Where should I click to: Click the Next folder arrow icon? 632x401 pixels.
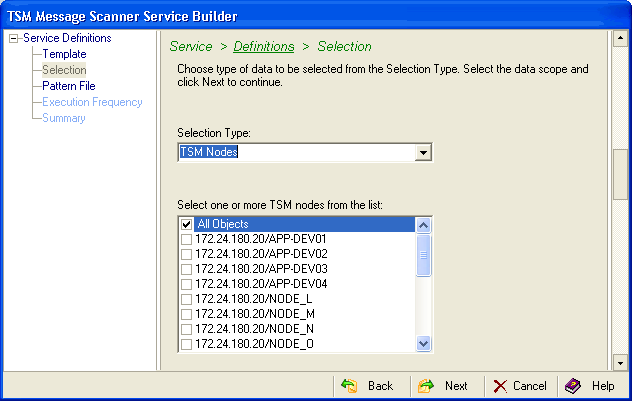click(426, 386)
